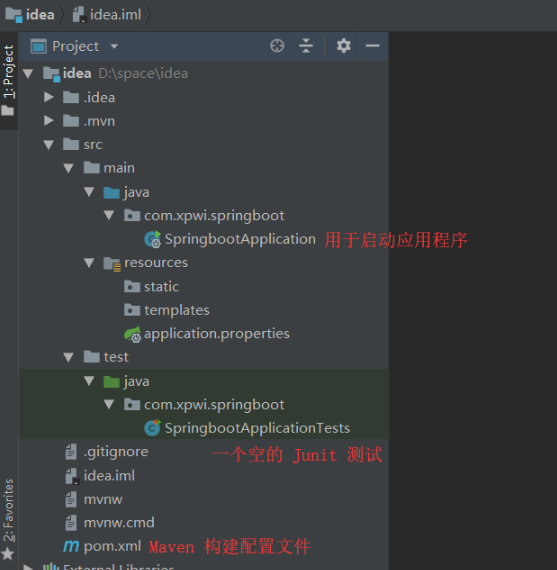
Task: Select the SpringbootApplication class name
Action: tap(240, 239)
